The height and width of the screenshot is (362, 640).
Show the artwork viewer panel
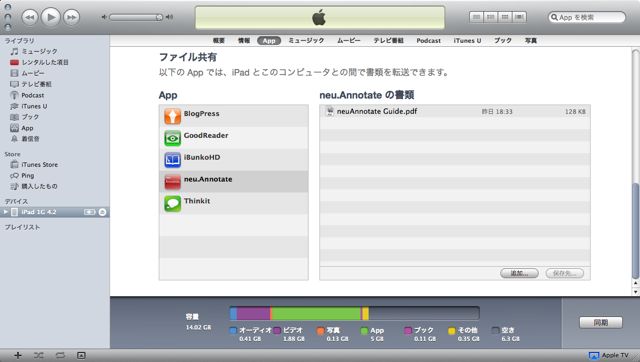(x=81, y=355)
